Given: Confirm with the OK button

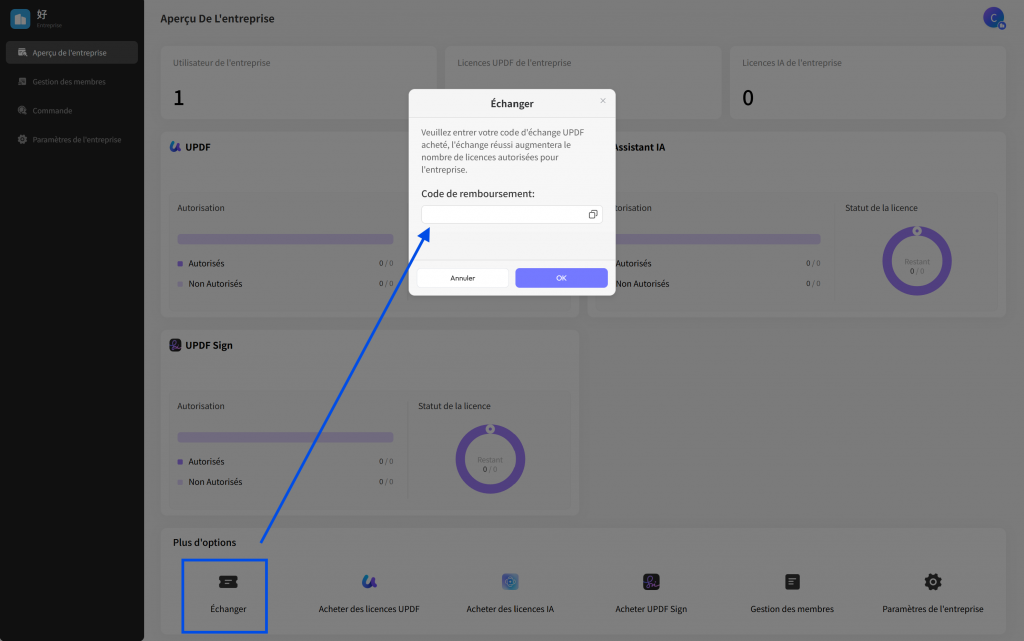Looking at the screenshot, I should point(561,278).
